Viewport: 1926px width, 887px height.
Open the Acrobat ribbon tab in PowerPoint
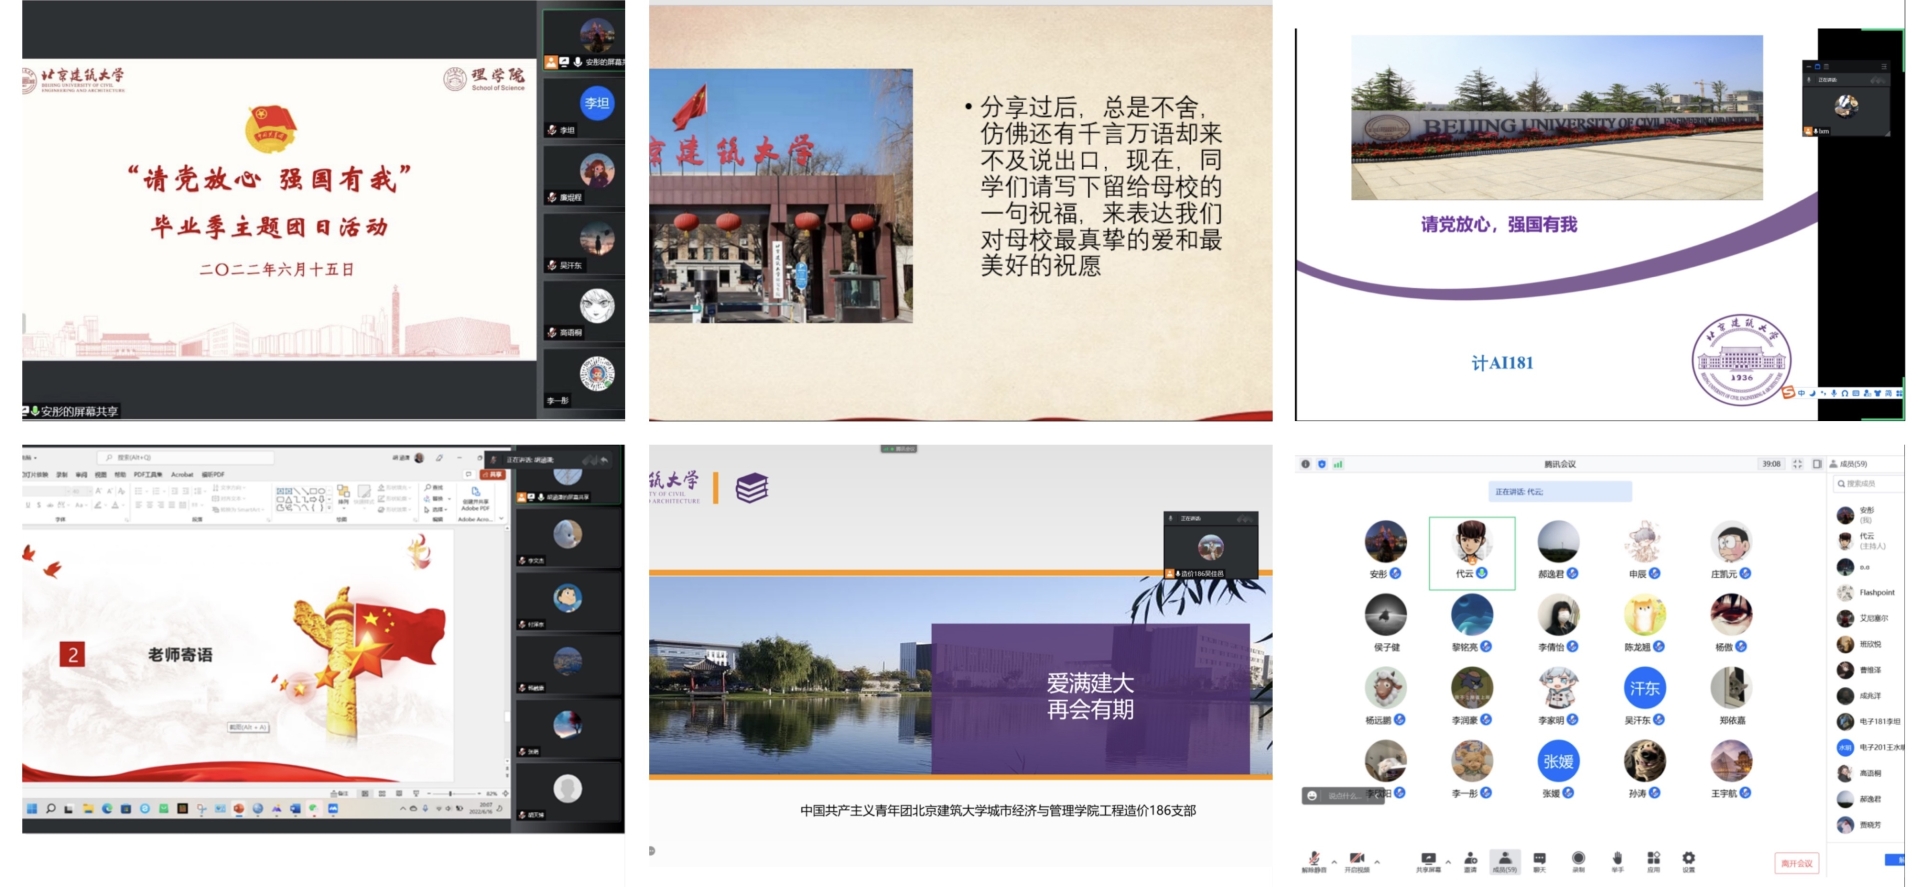coord(182,475)
